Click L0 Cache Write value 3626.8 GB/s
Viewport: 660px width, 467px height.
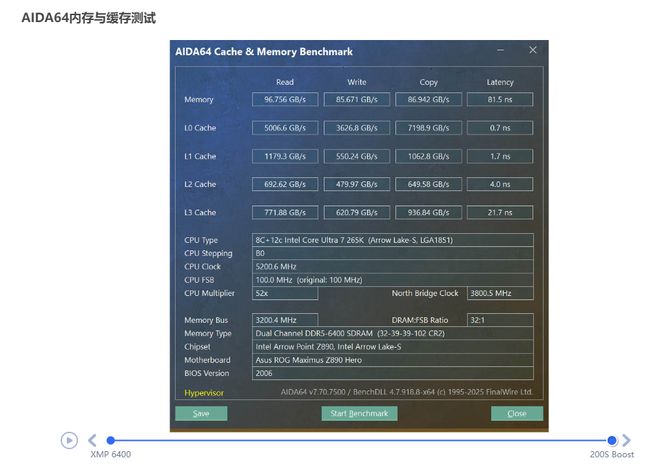[x=357, y=128]
